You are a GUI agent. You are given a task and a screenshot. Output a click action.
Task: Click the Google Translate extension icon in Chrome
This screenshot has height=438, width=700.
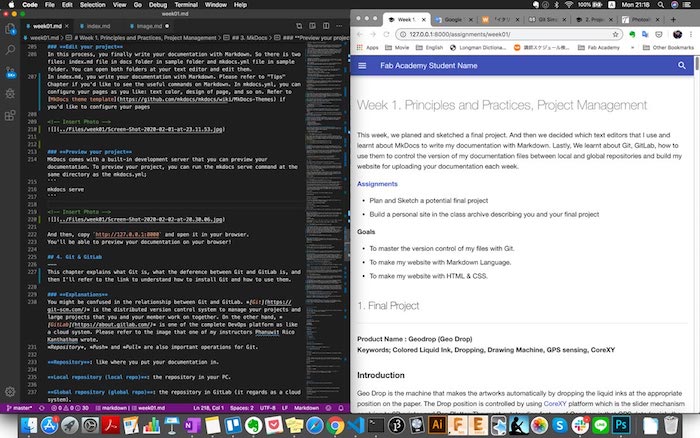click(x=645, y=34)
